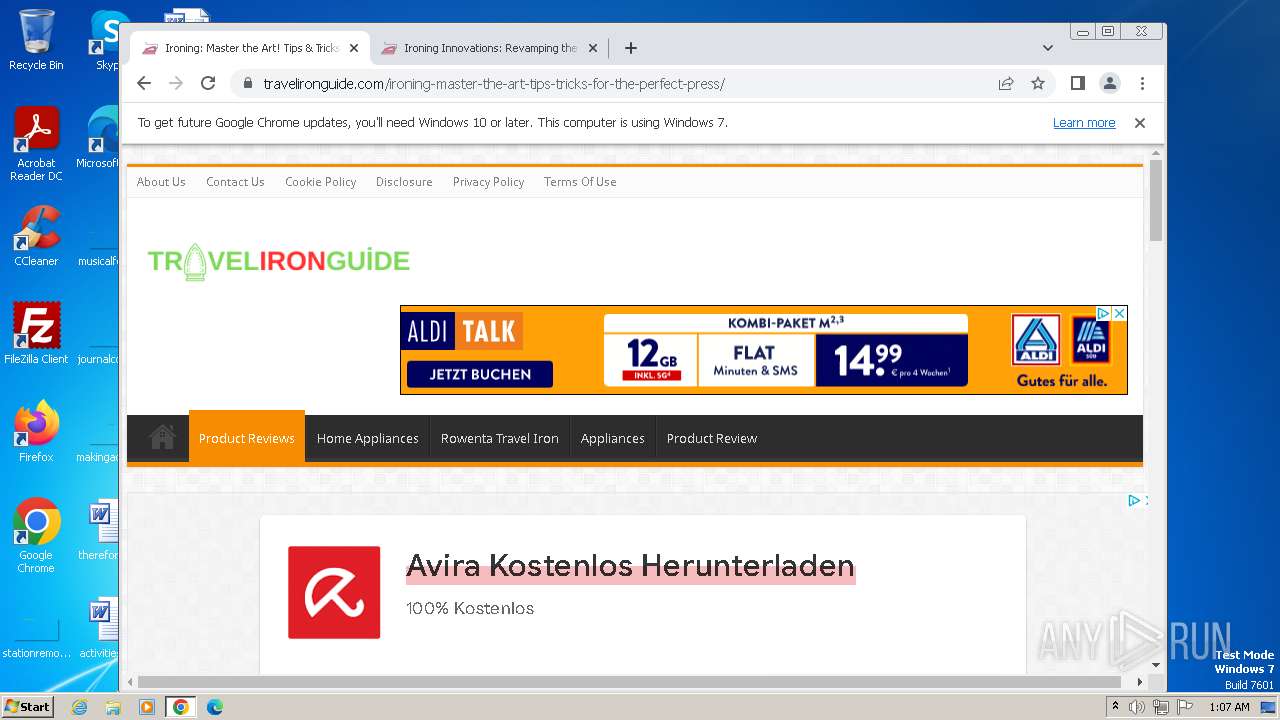Click the page vertical scrollbar thumb
This screenshot has height=720, width=1280.
pos(1156,200)
